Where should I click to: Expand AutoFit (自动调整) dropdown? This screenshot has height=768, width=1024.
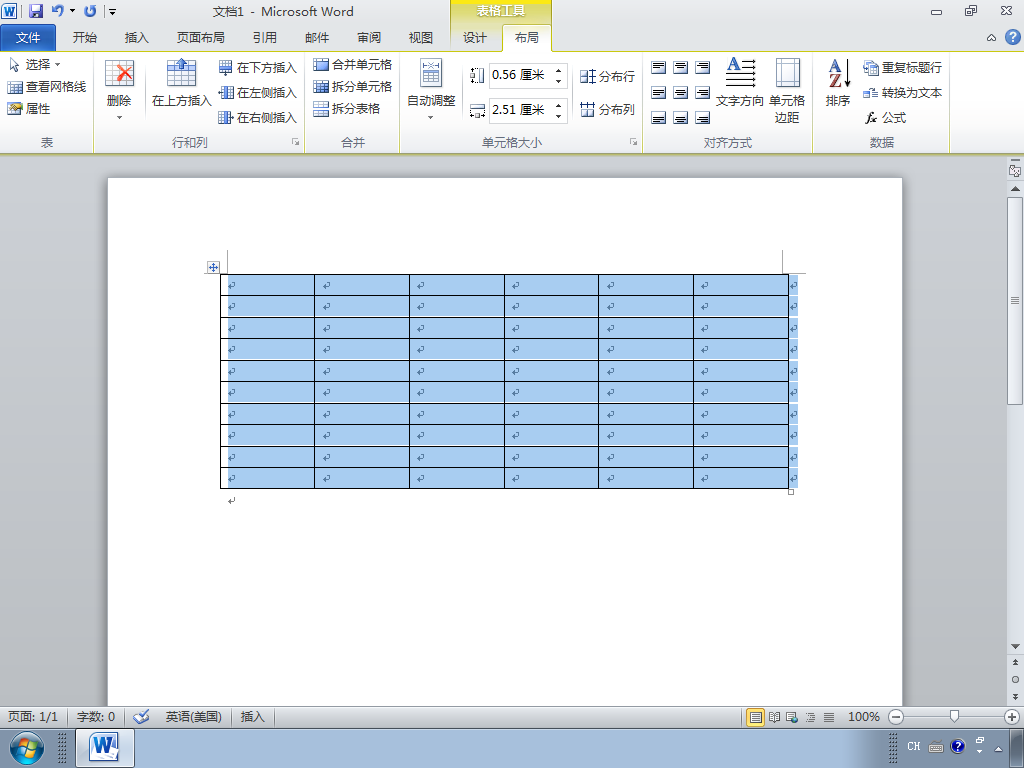click(x=431, y=90)
